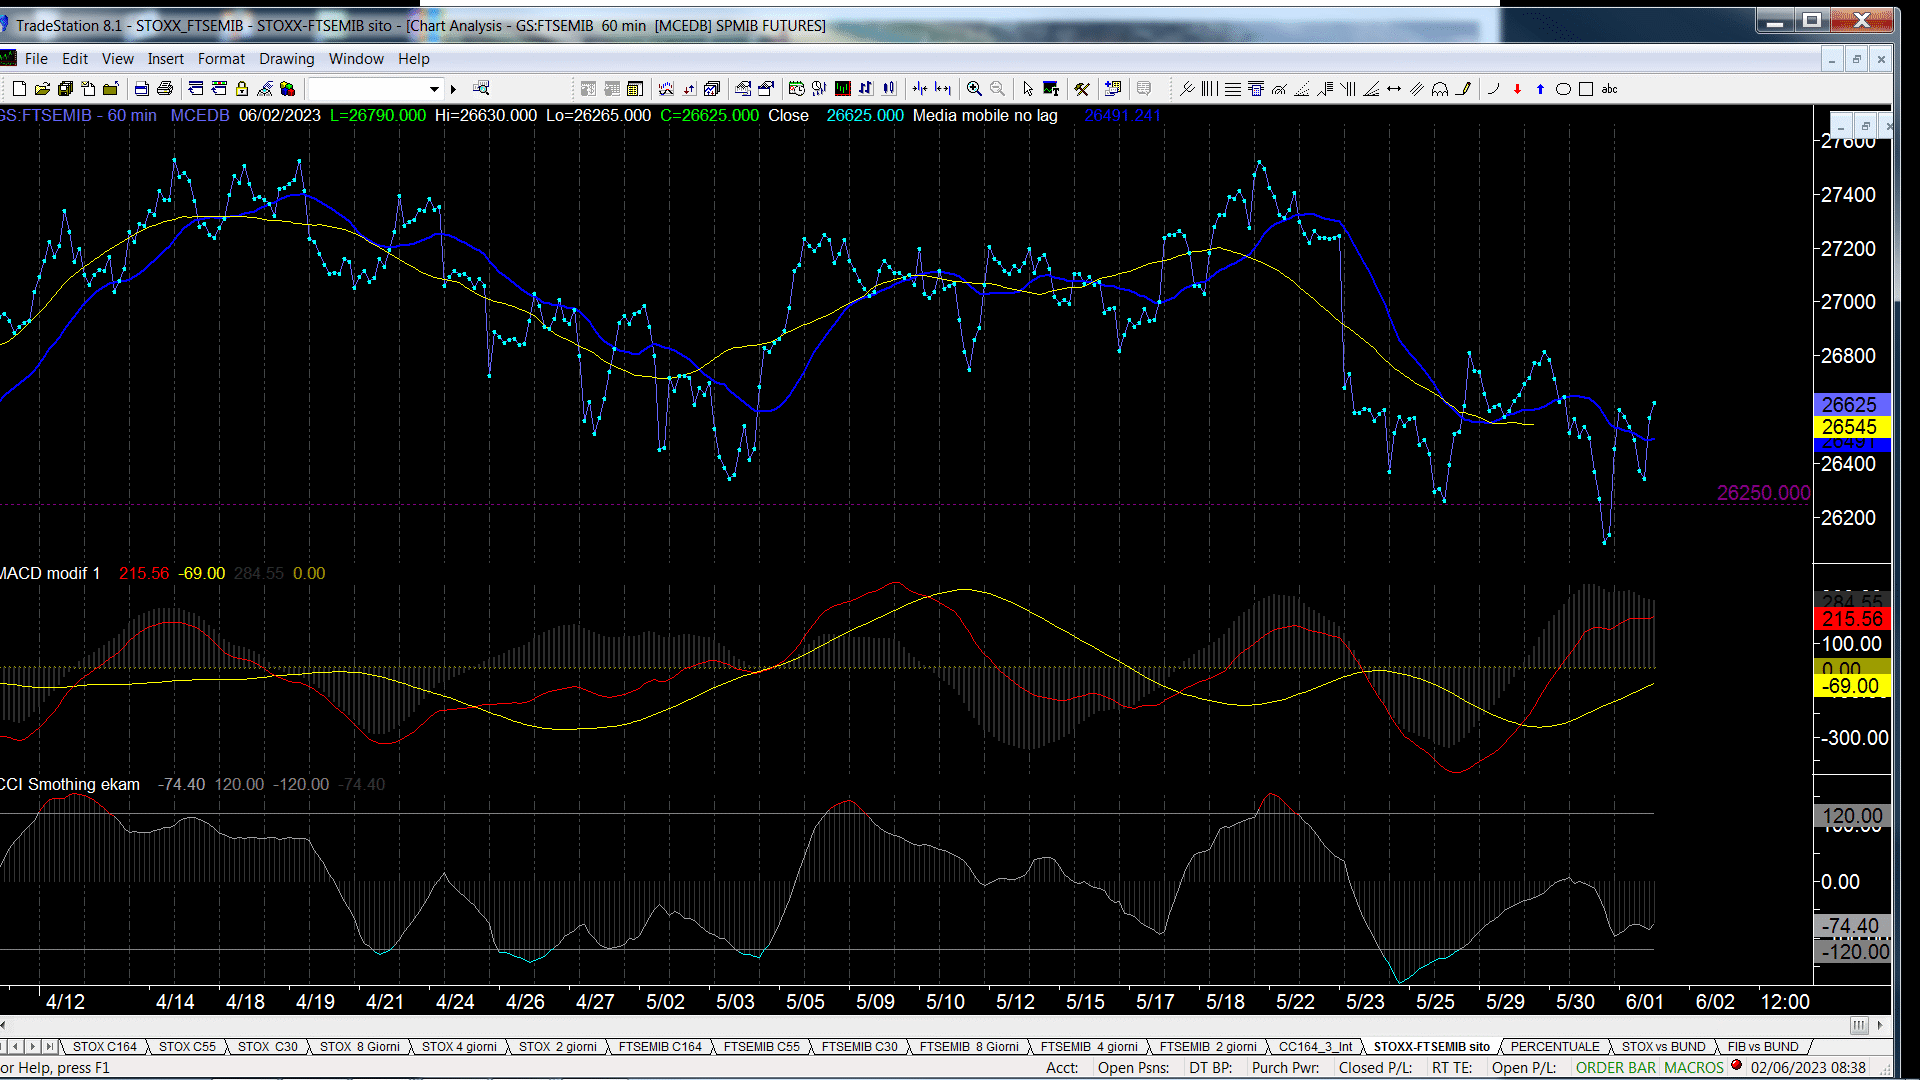Switch to CC164_3_Int tab
This screenshot has height=1080, width=1920.
(1315, 1047)
